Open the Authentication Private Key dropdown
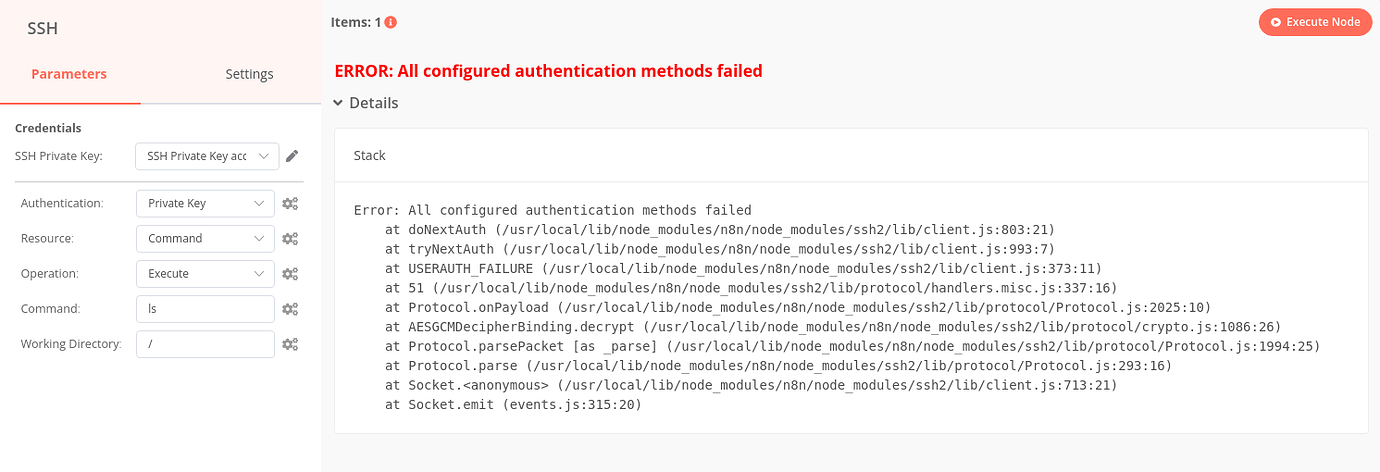Image resolution: width=1380 pixels, height=472 pixels. [x=205, y=204]
